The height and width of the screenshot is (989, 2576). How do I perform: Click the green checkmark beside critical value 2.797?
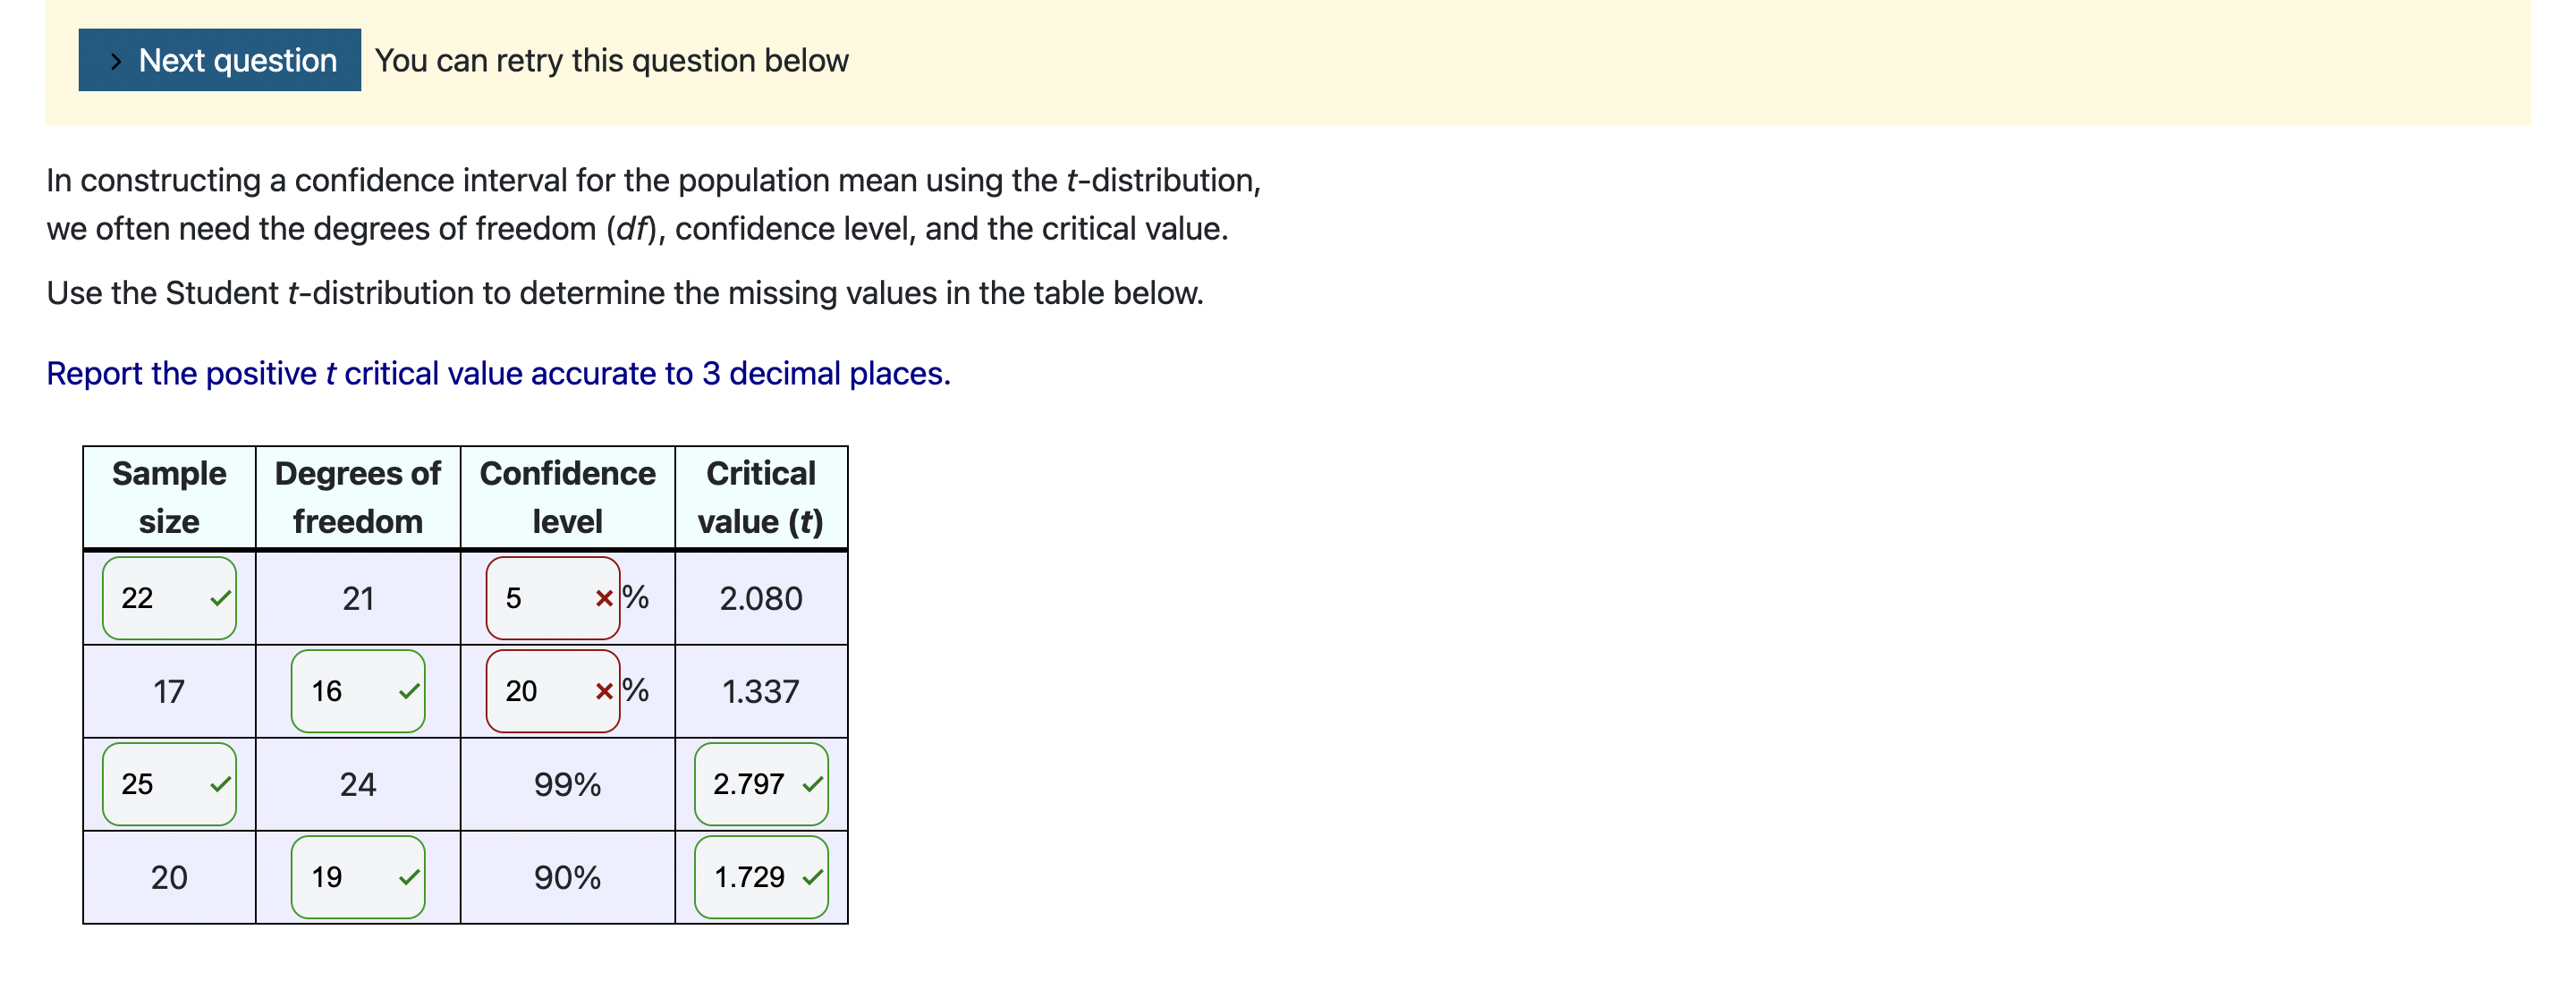tap(812, 784)
